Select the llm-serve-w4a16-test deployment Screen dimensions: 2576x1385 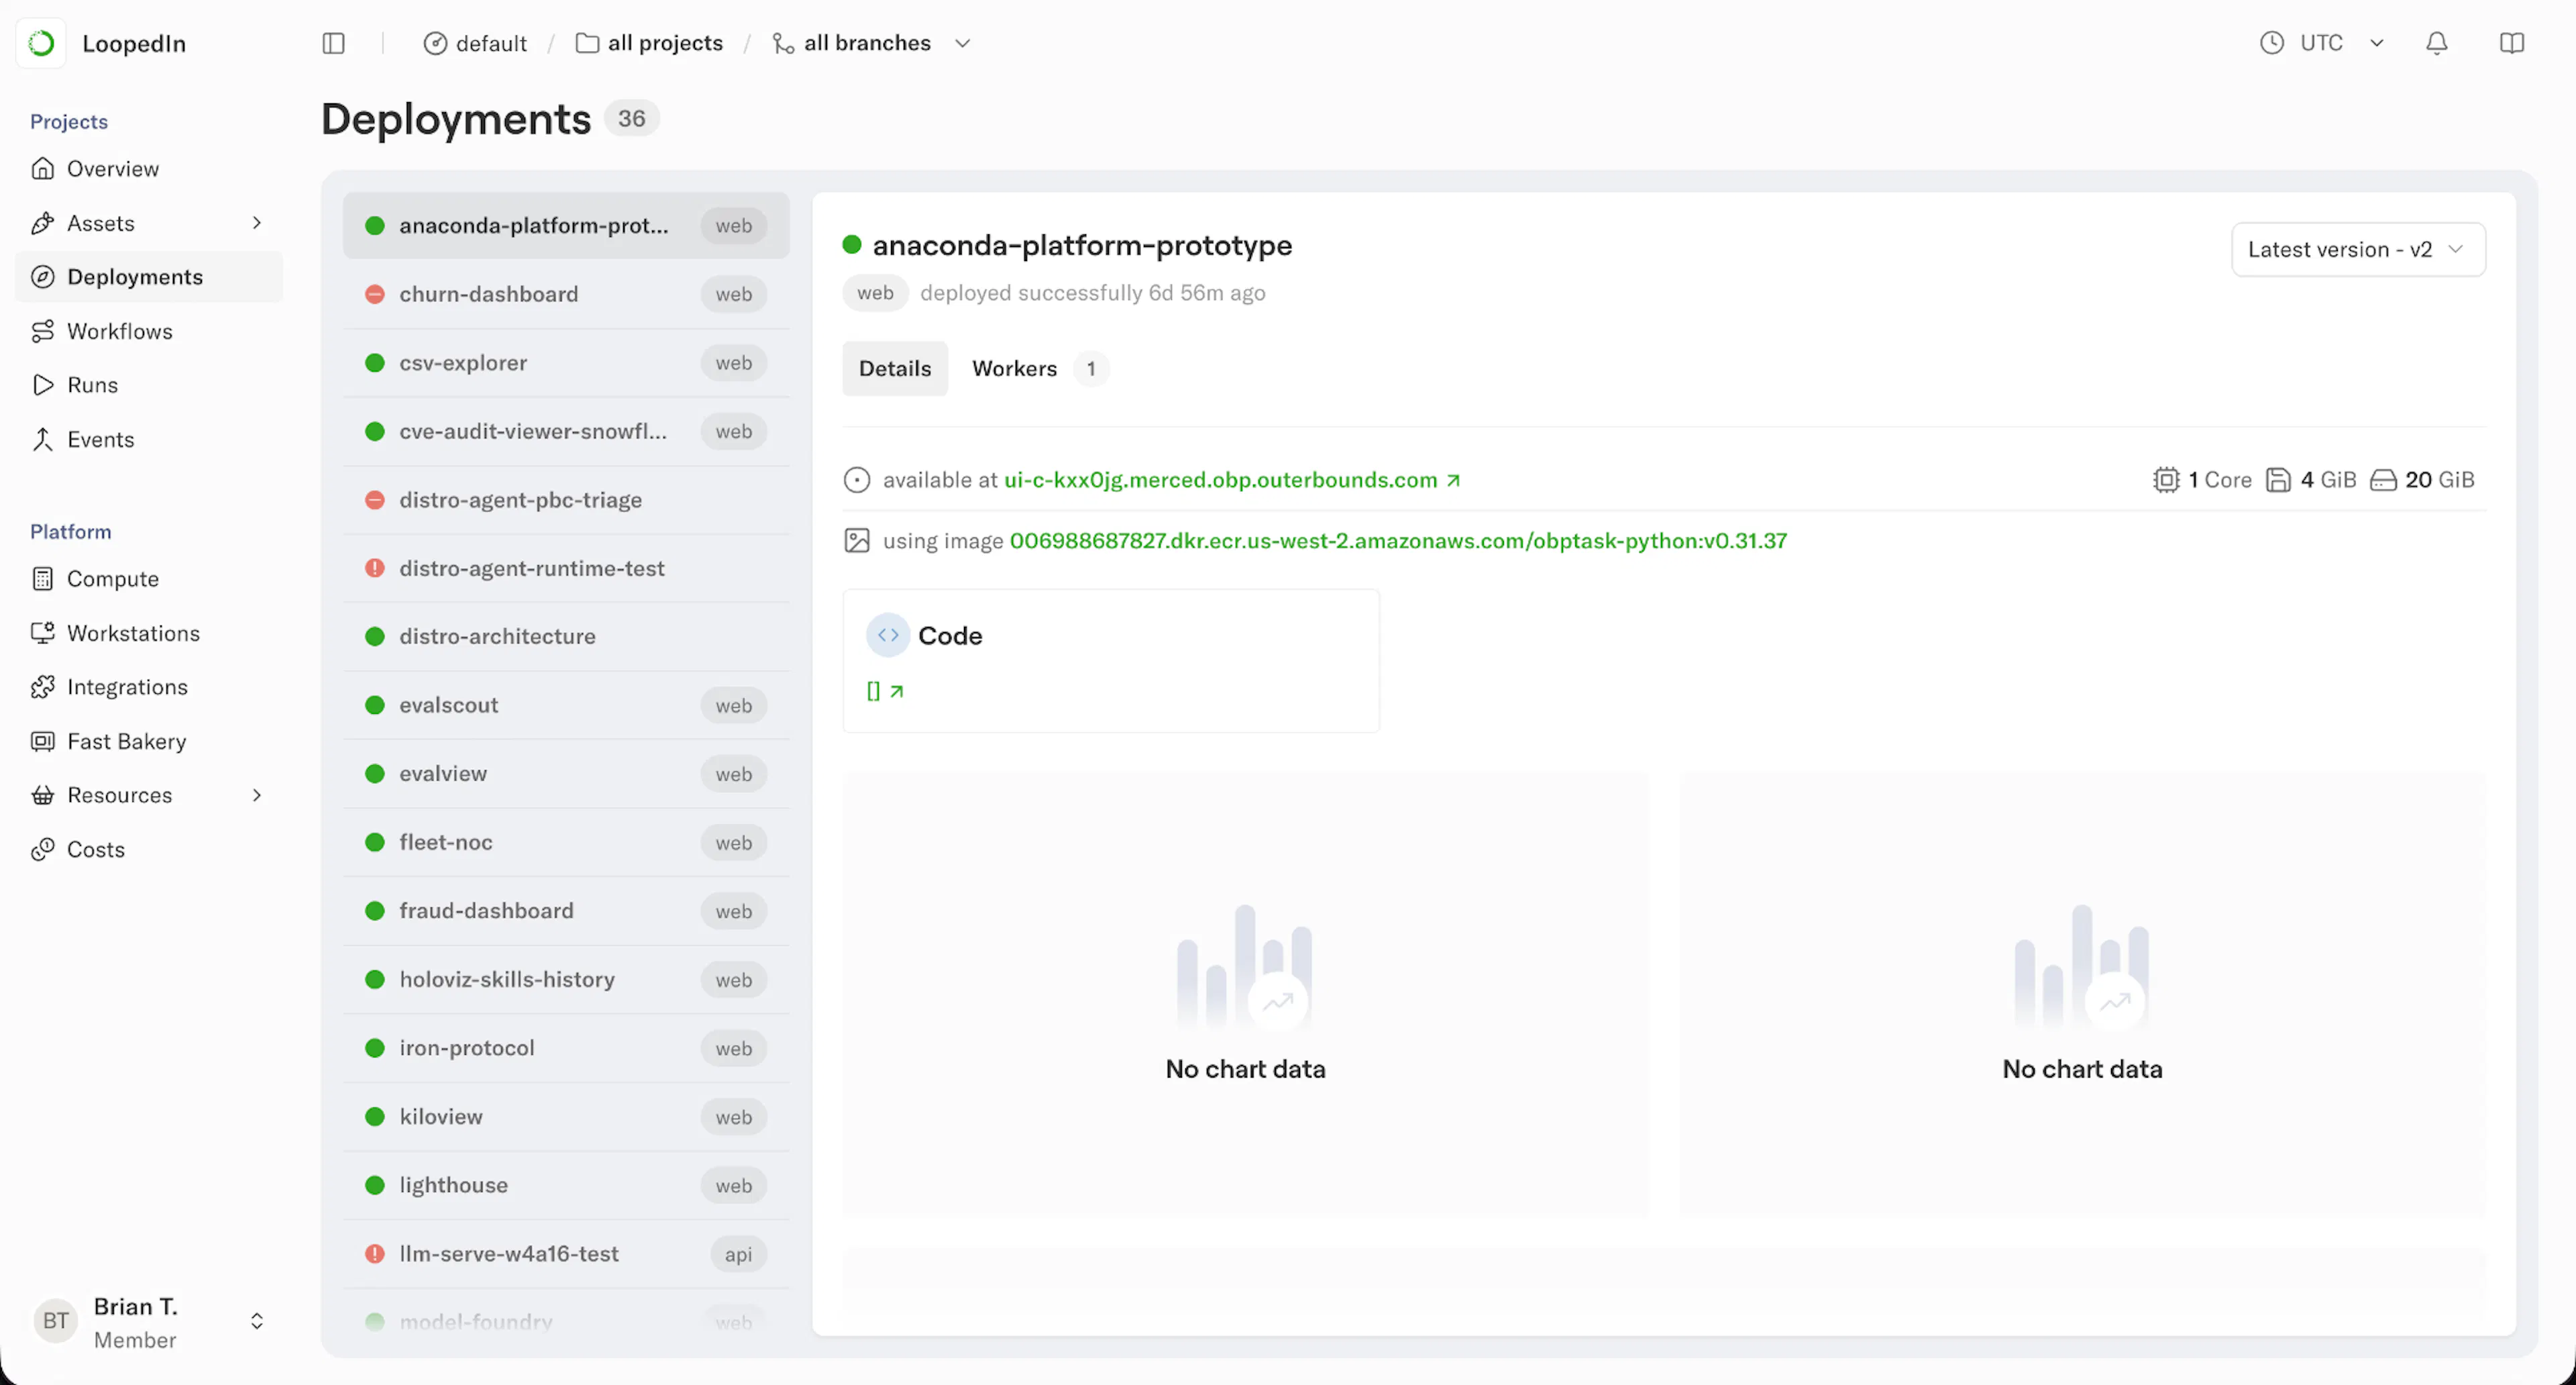point(566,1254)
